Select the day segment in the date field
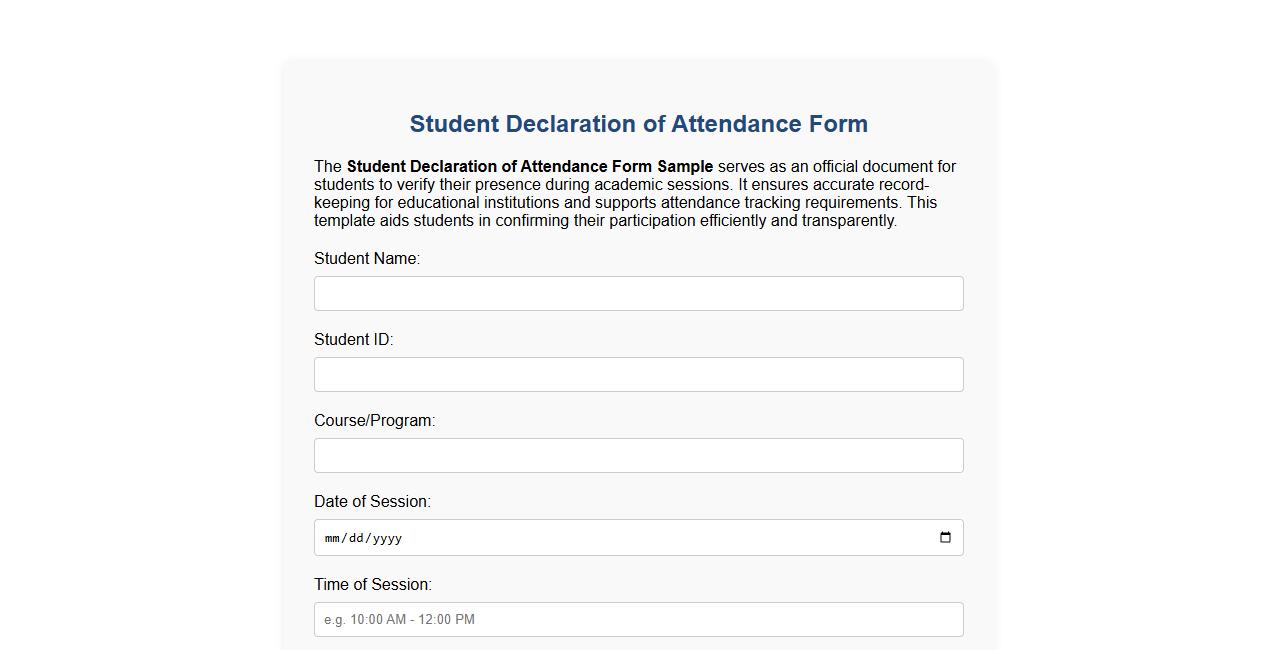This screenshot has width=1278, height=650. [358, 537]
